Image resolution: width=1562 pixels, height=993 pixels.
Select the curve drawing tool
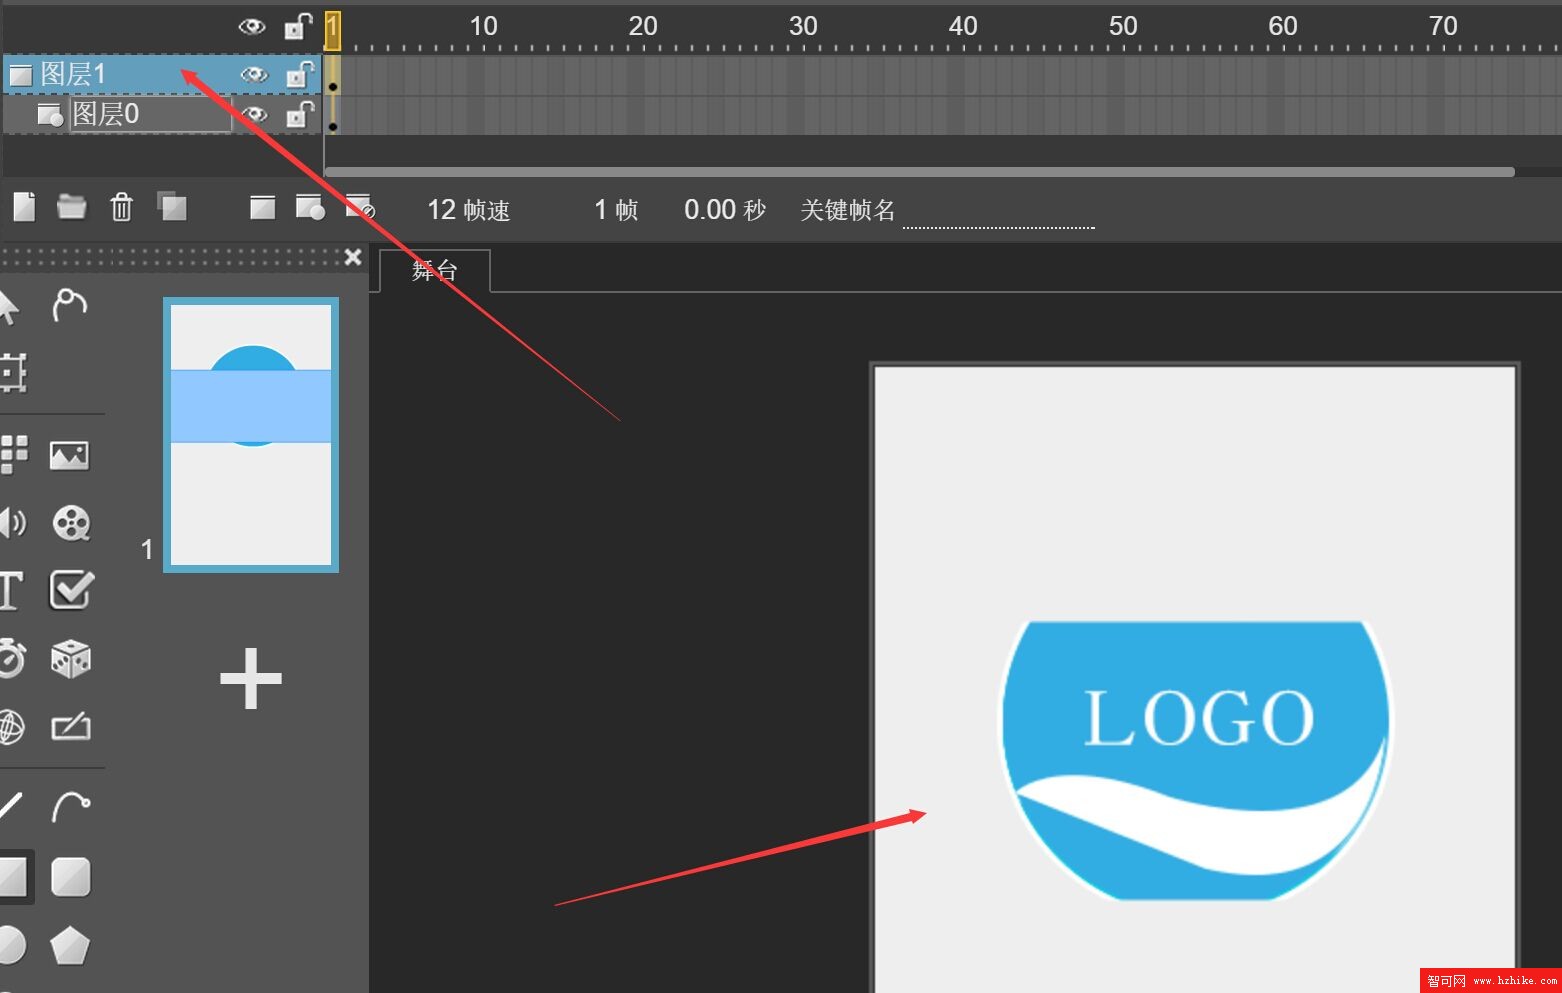71,806
